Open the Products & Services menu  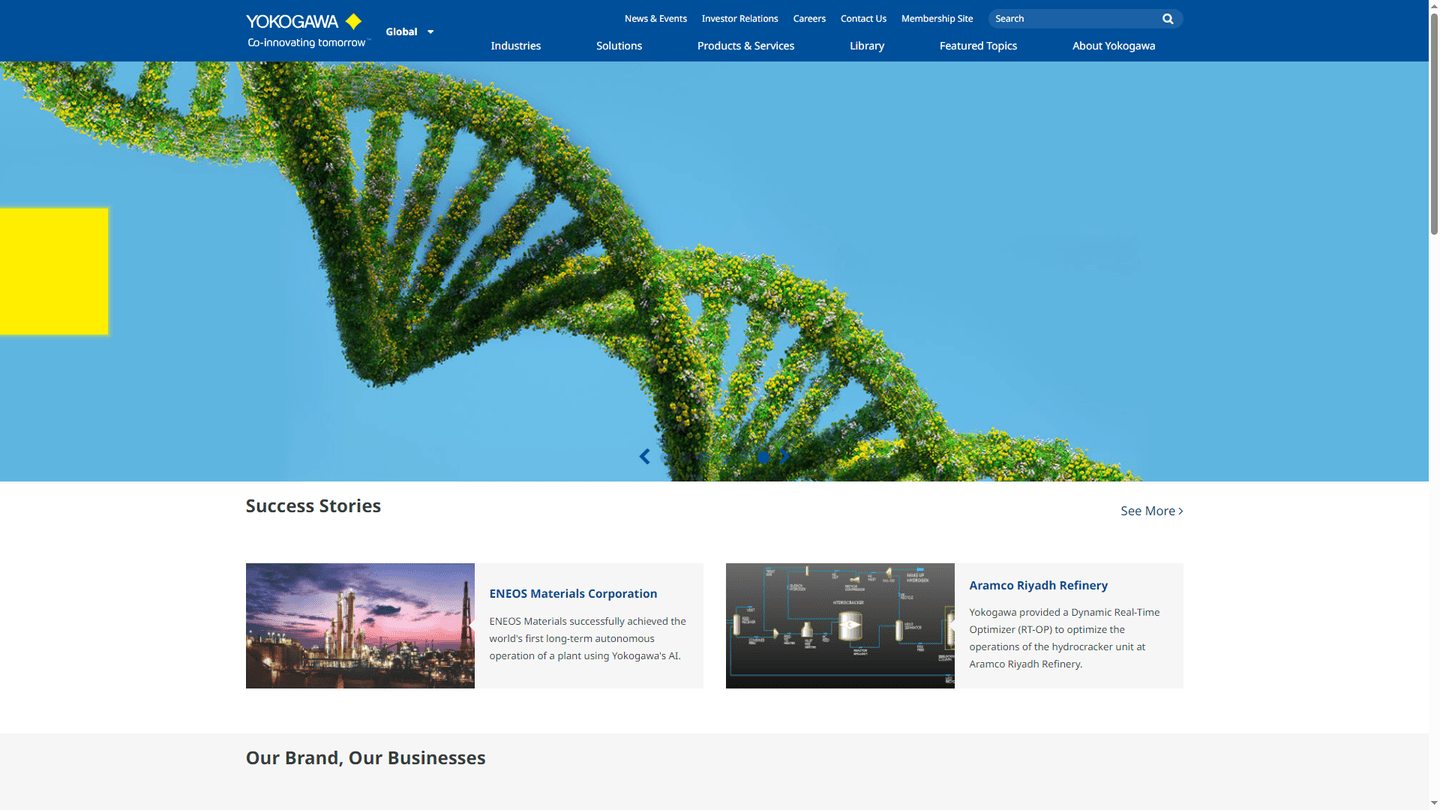[746, 46]
